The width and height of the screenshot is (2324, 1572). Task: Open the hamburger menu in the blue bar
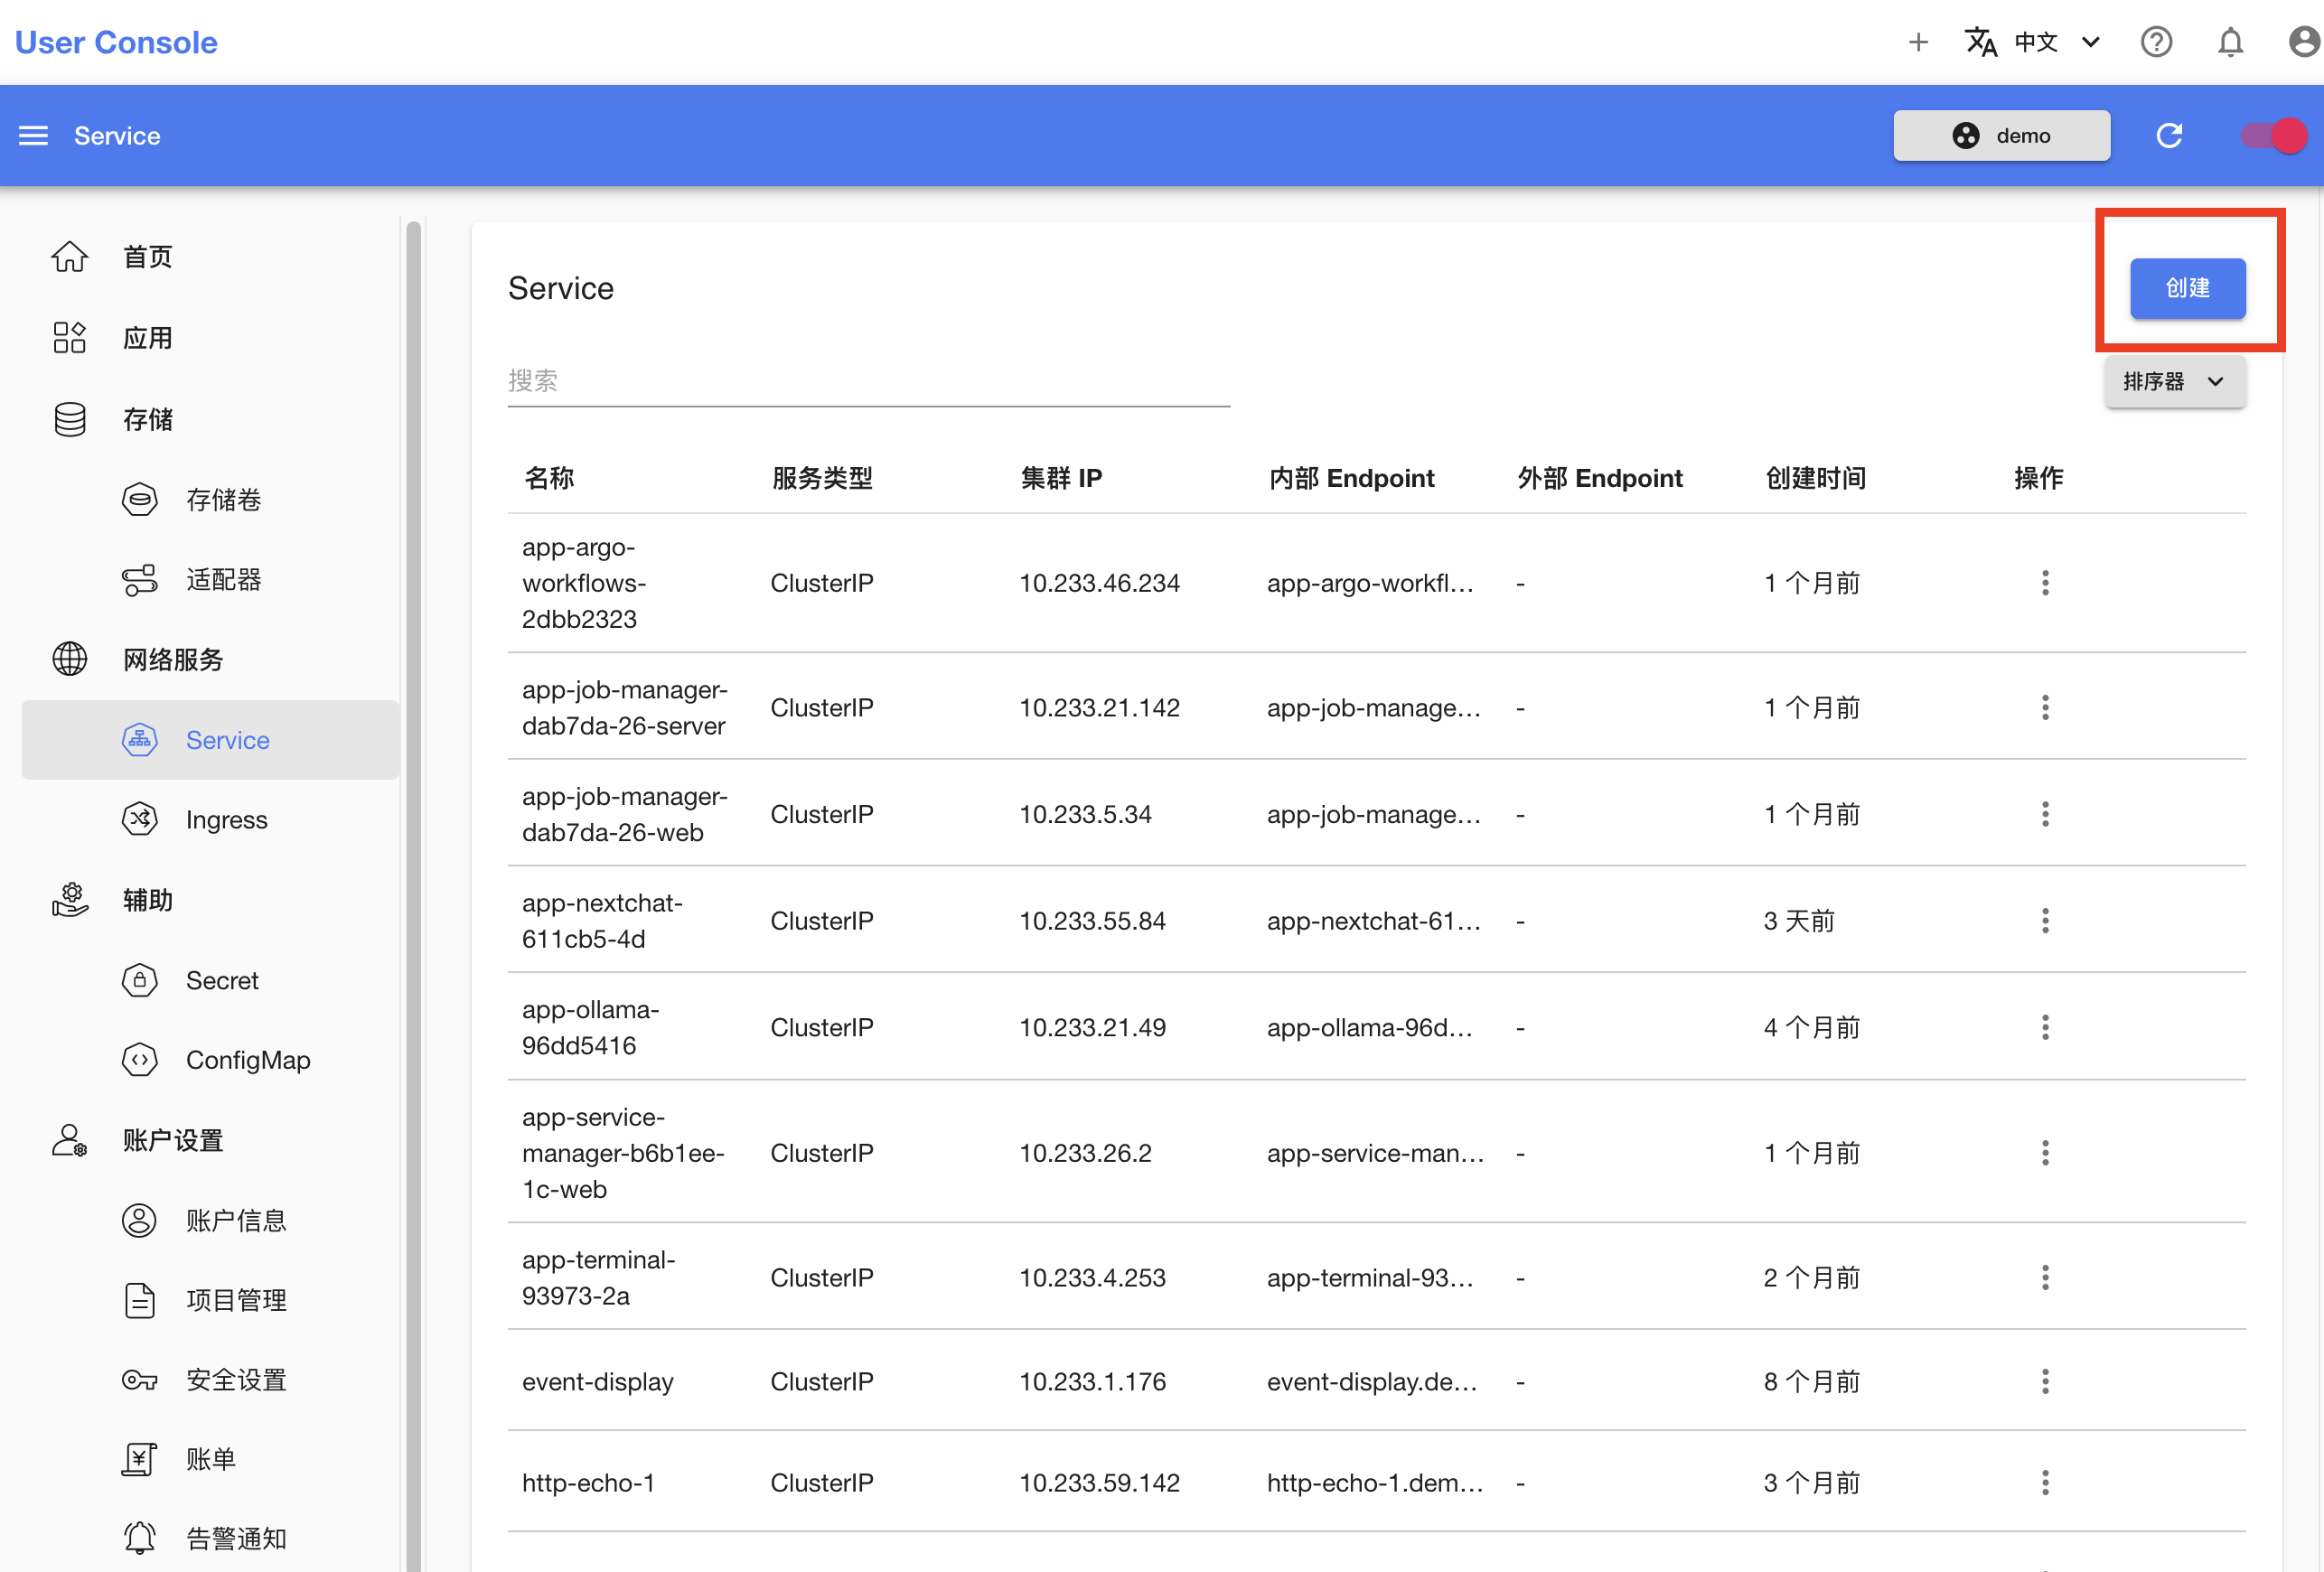[x=33, y=135]
